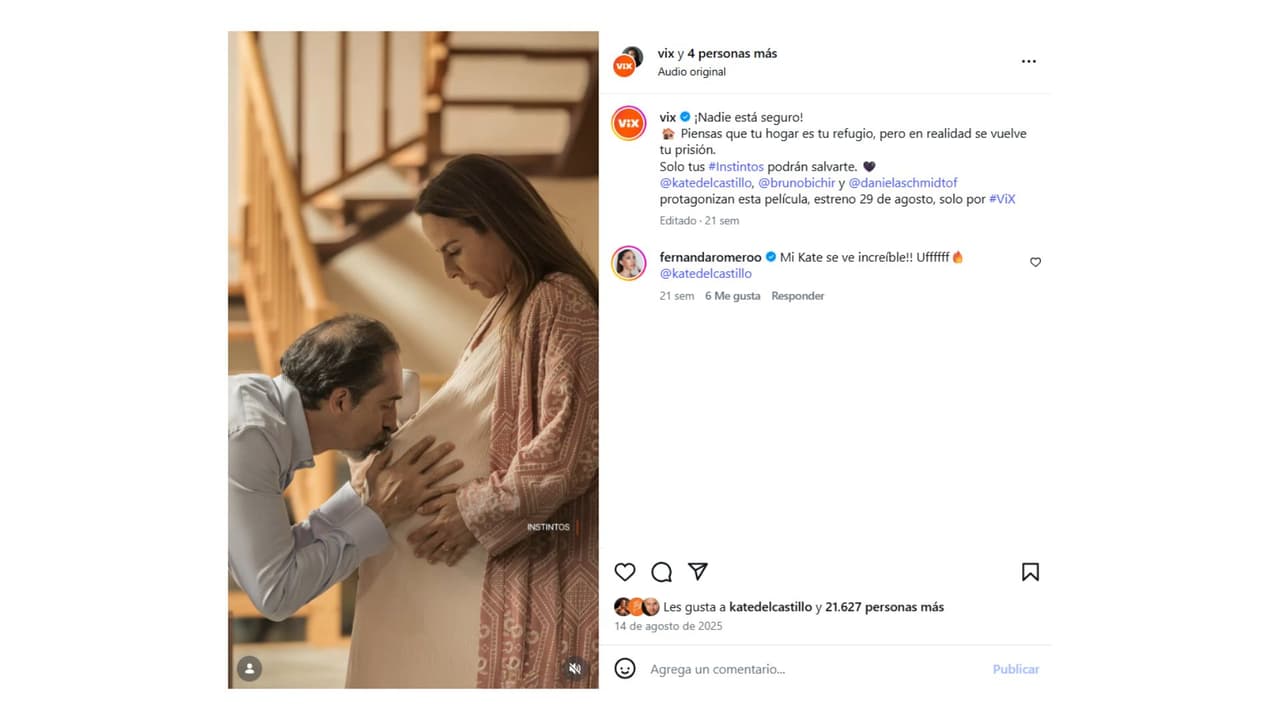Image resolution: width=1280 pixels, height=720 pixels.
Task: Click the ViX profile picture beside the caption
Action: pyautogui.click(x=628, y=123)
